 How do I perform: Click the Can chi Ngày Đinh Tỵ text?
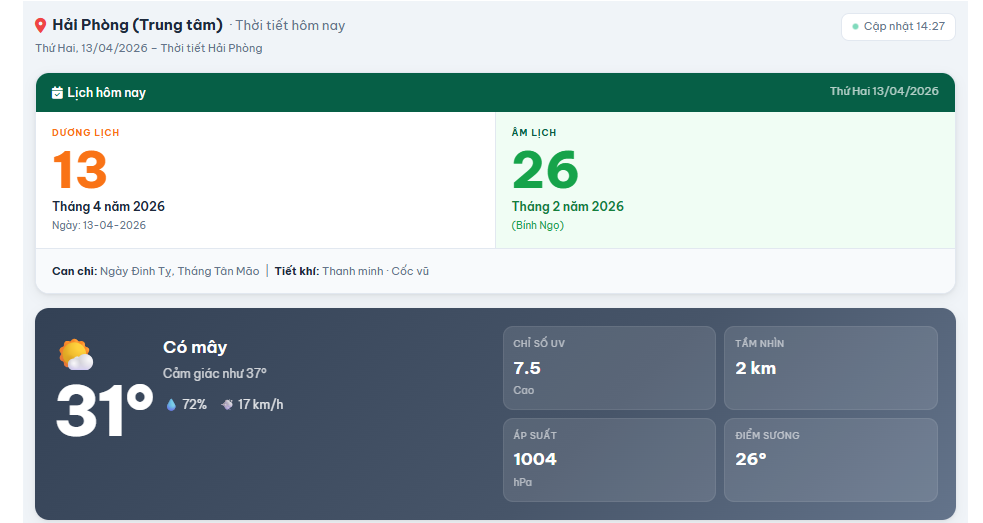(155, 271)
